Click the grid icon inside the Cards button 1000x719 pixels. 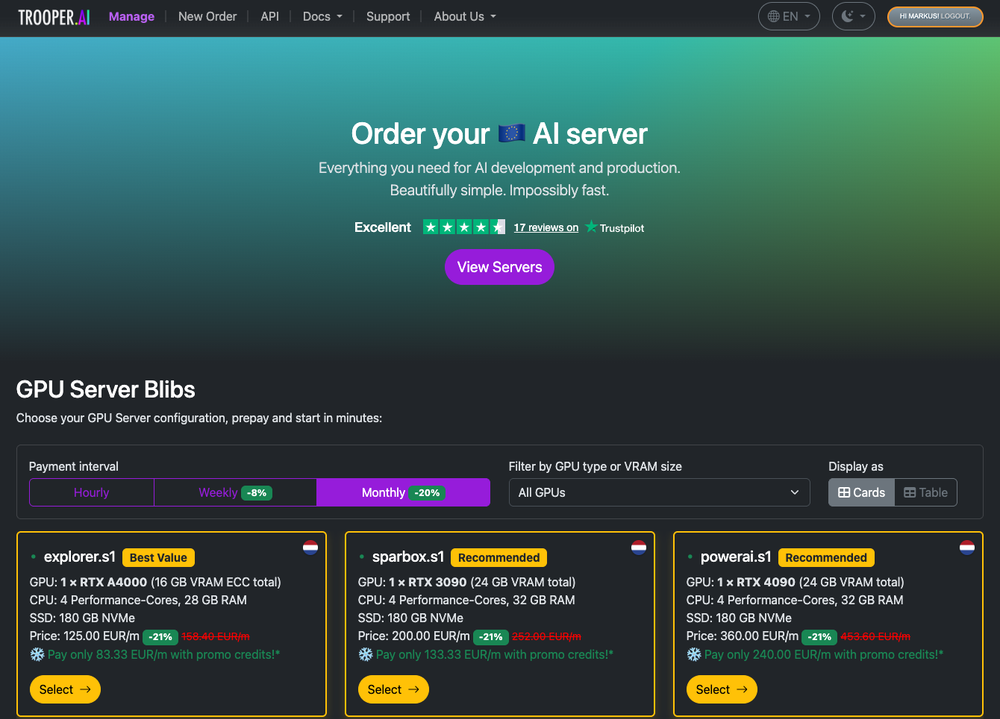(843, 492)
